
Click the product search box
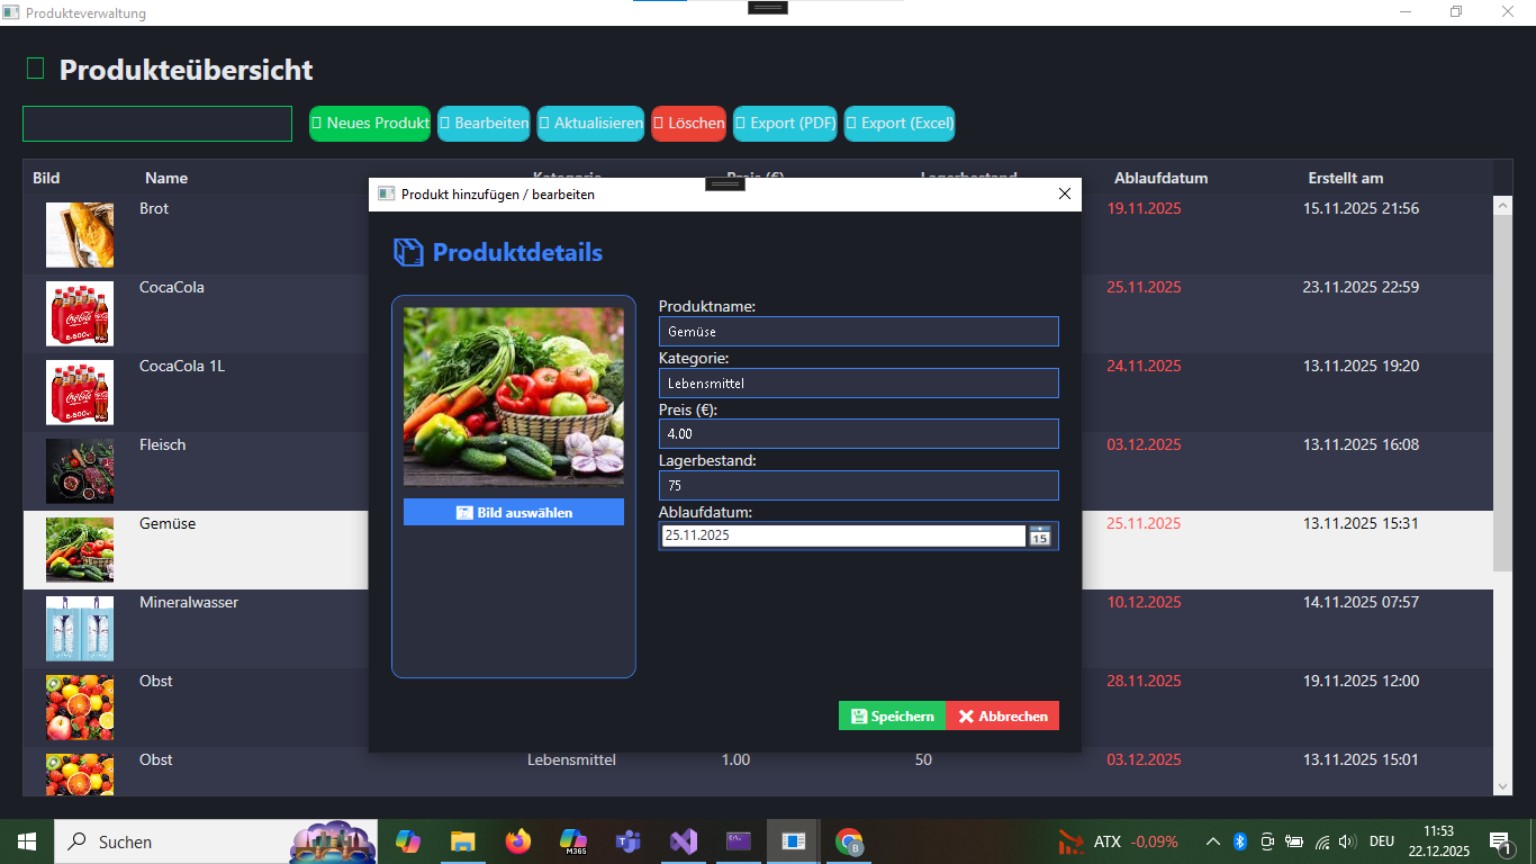(x=157, y=124)
